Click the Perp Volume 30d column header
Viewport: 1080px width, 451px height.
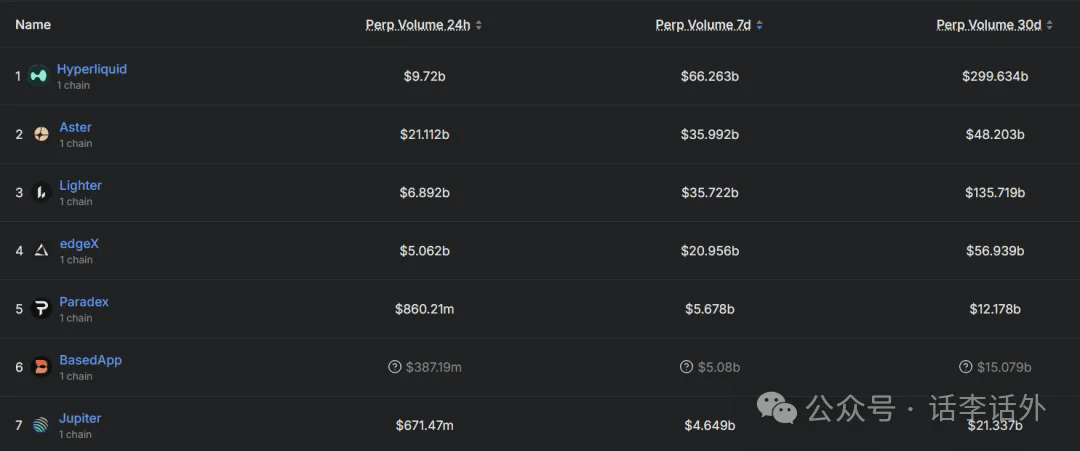pos(989,25)
